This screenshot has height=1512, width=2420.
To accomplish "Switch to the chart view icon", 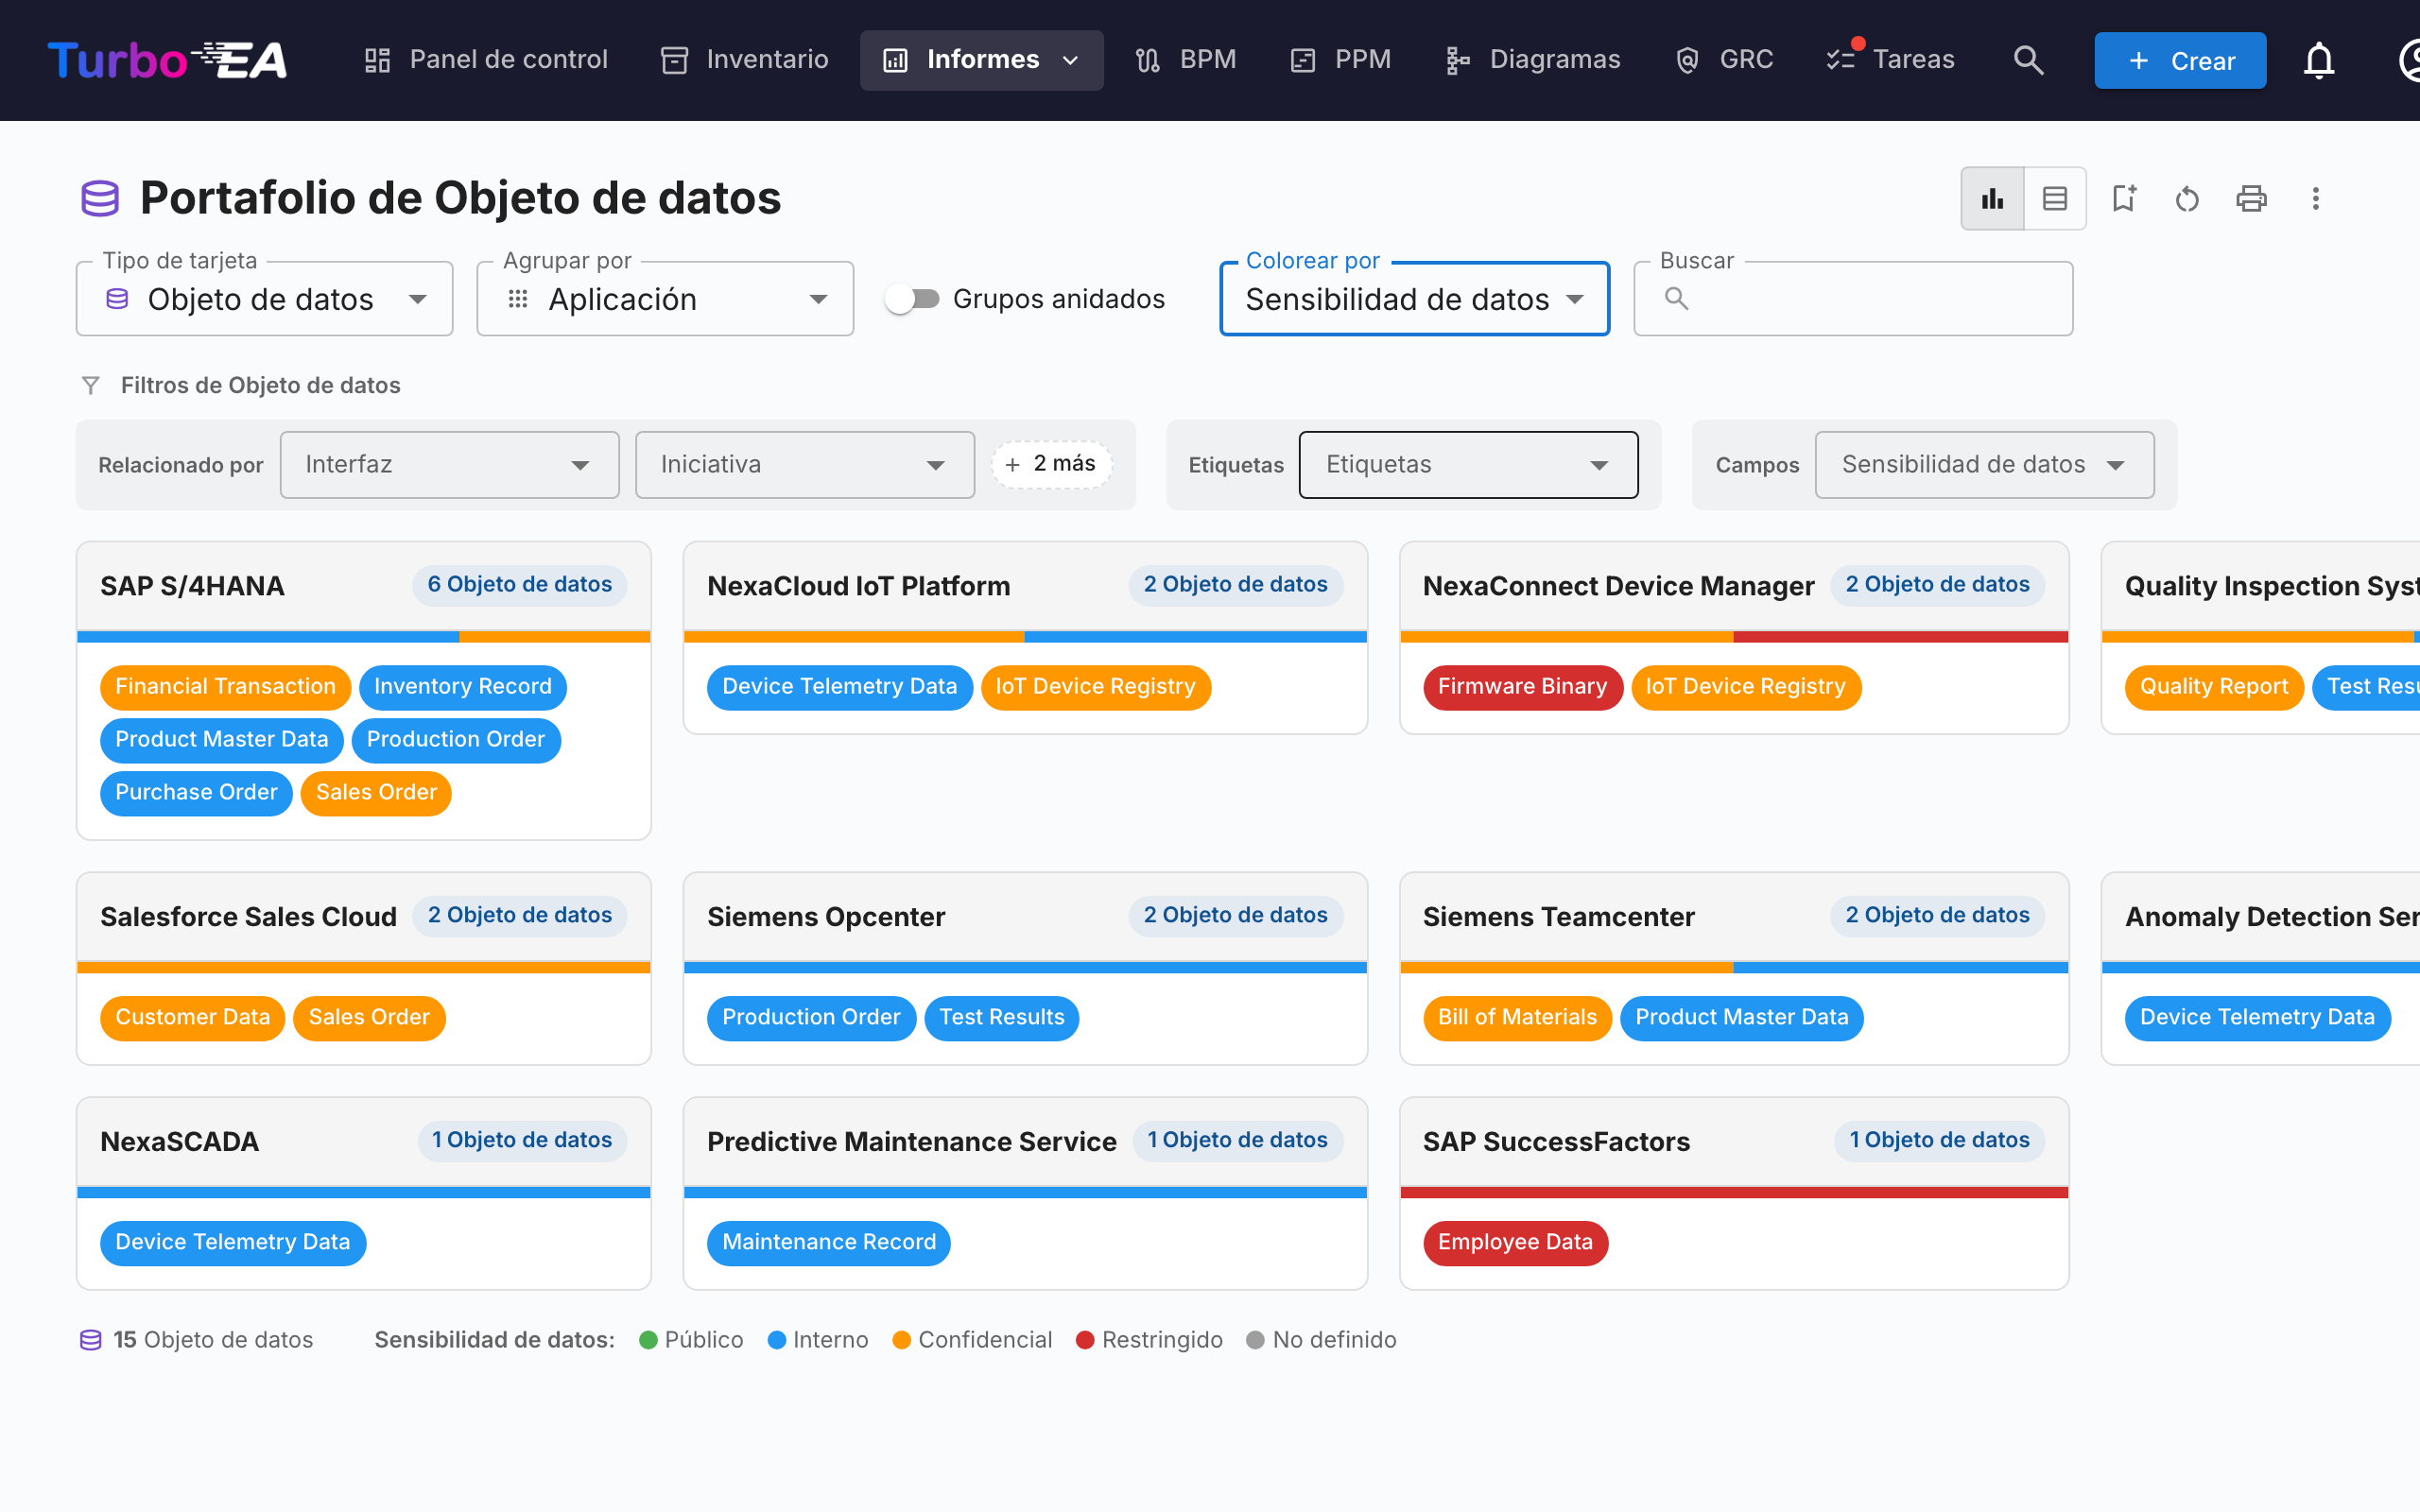I will click(x=1992, y=198).
